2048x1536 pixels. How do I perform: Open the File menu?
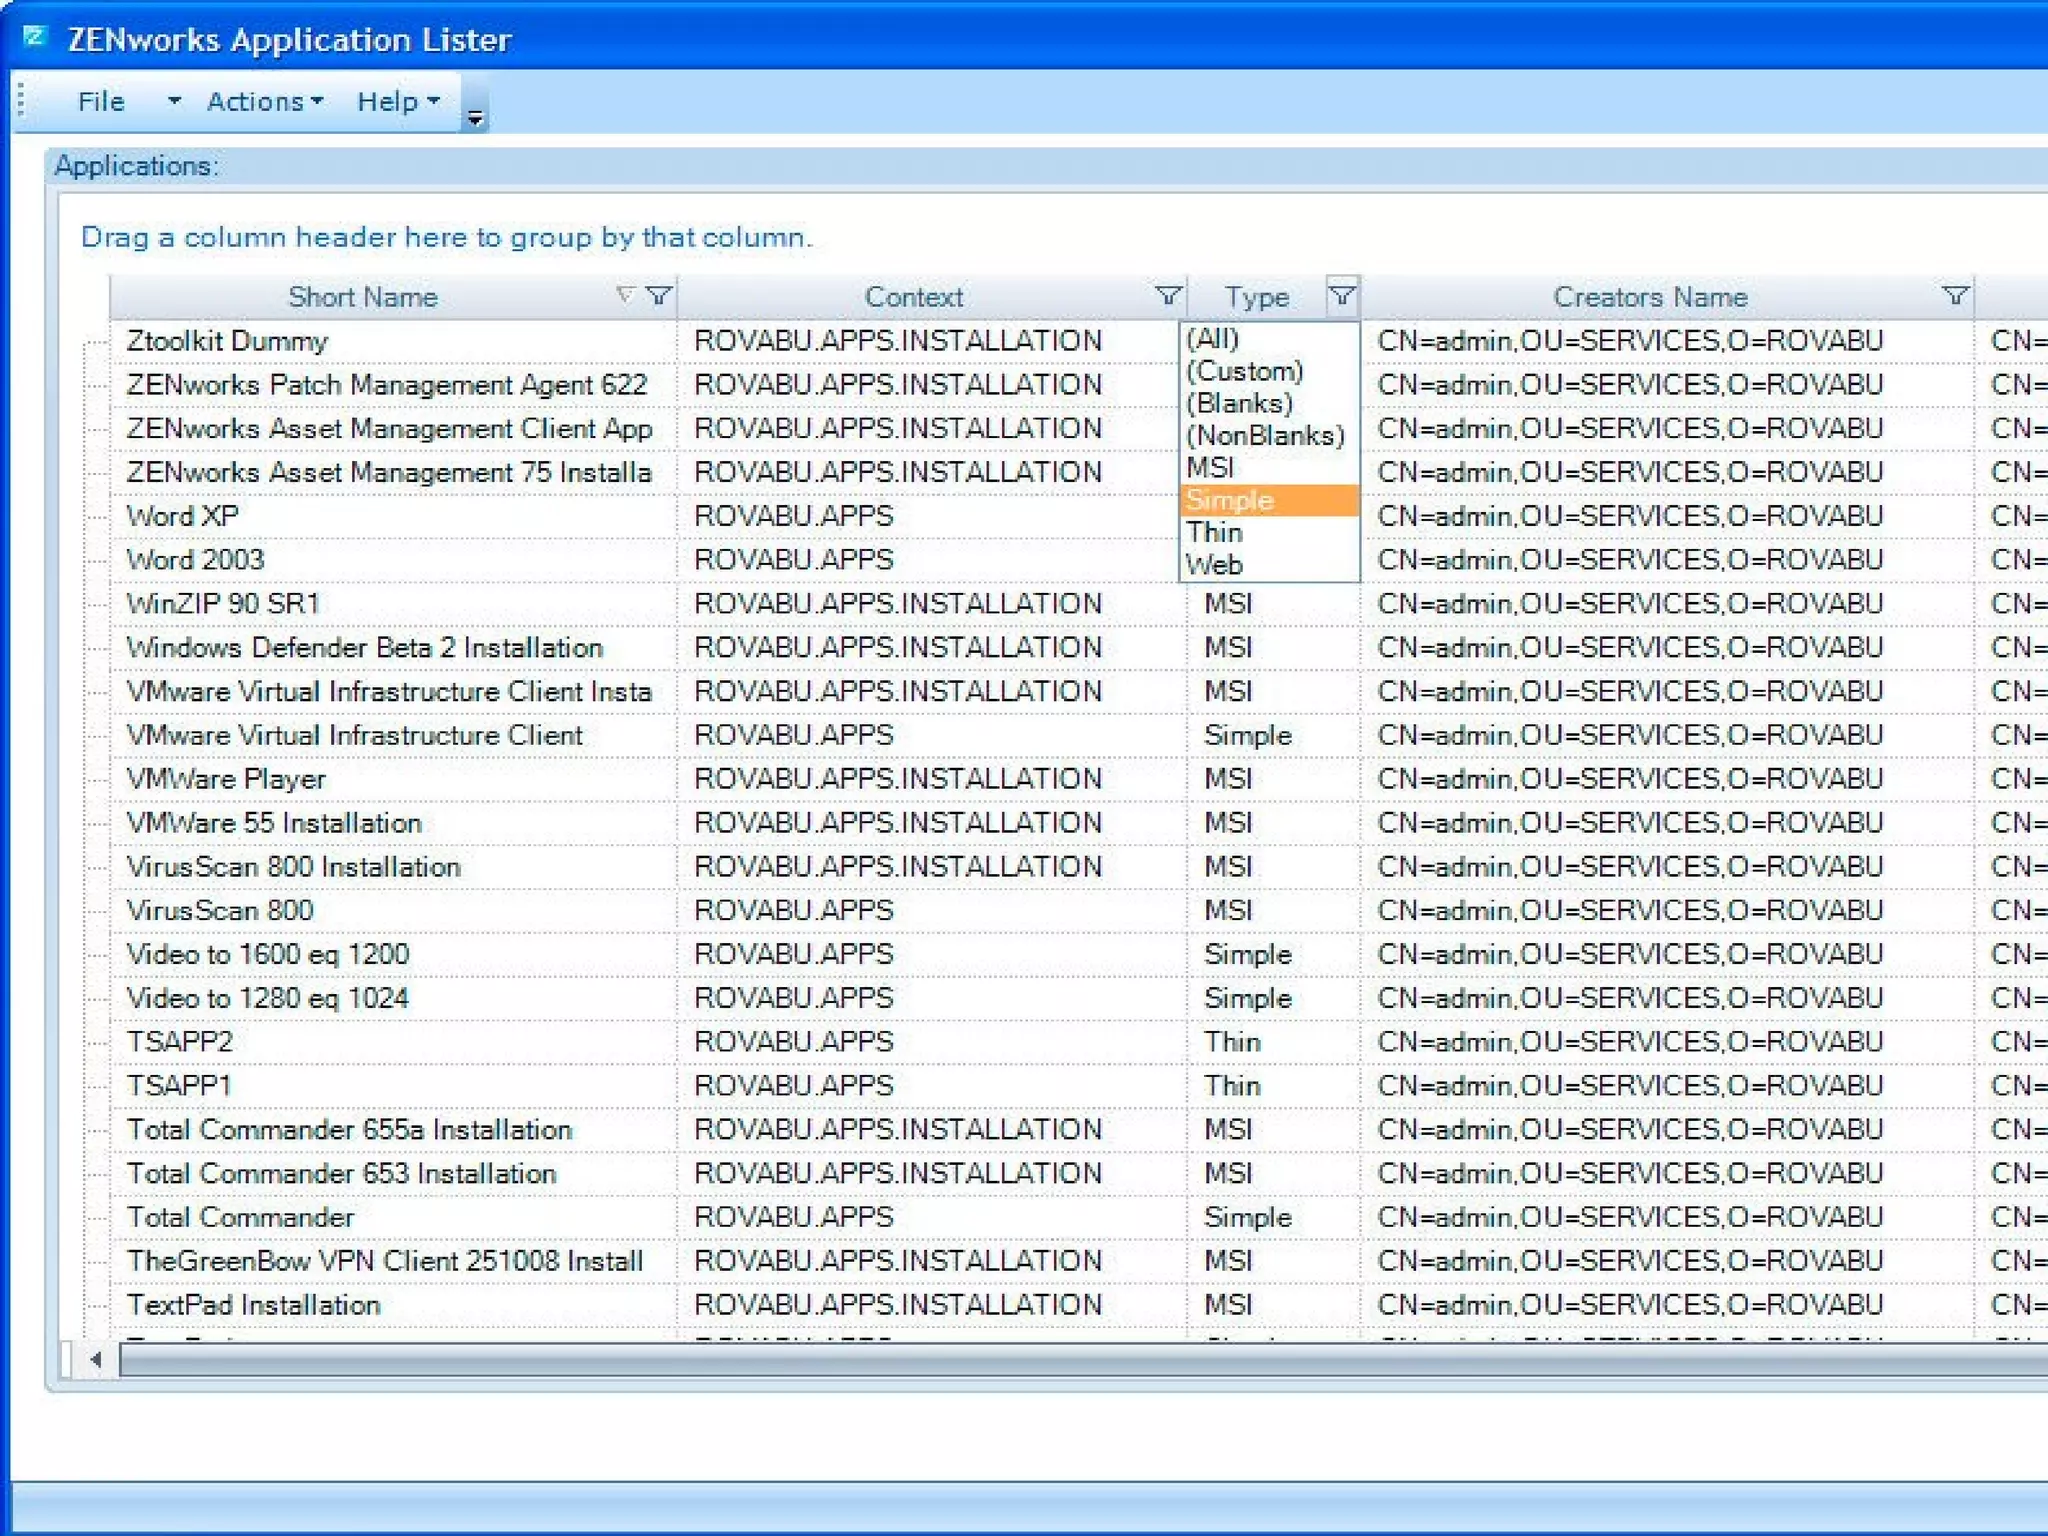pos(101,102)
